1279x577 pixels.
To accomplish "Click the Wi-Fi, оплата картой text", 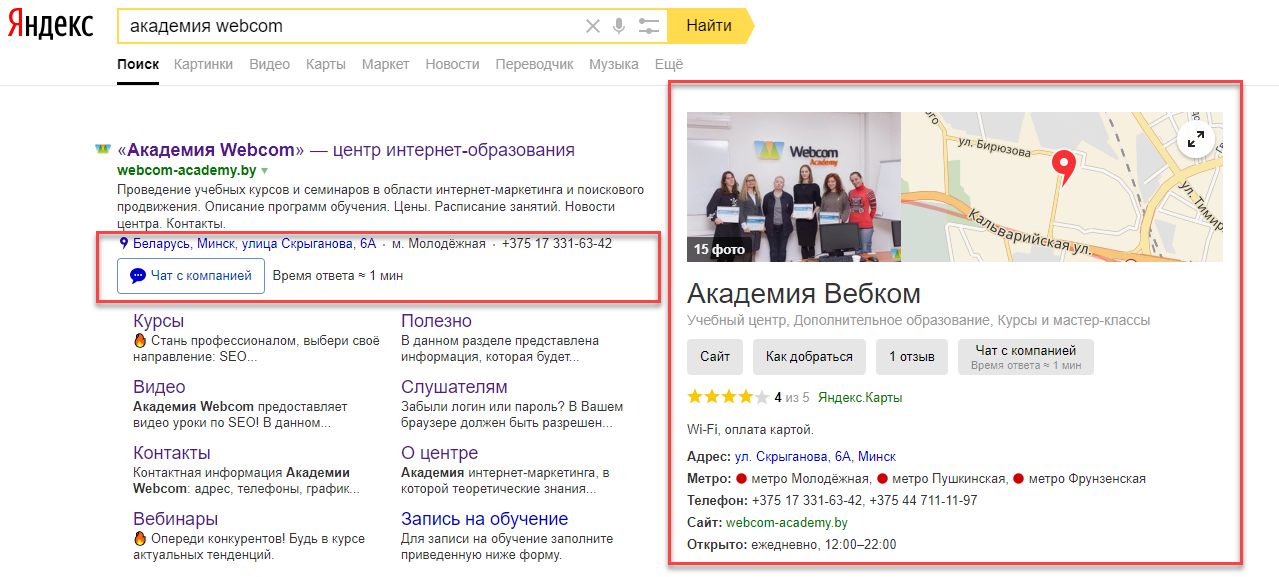I will 750,429.
